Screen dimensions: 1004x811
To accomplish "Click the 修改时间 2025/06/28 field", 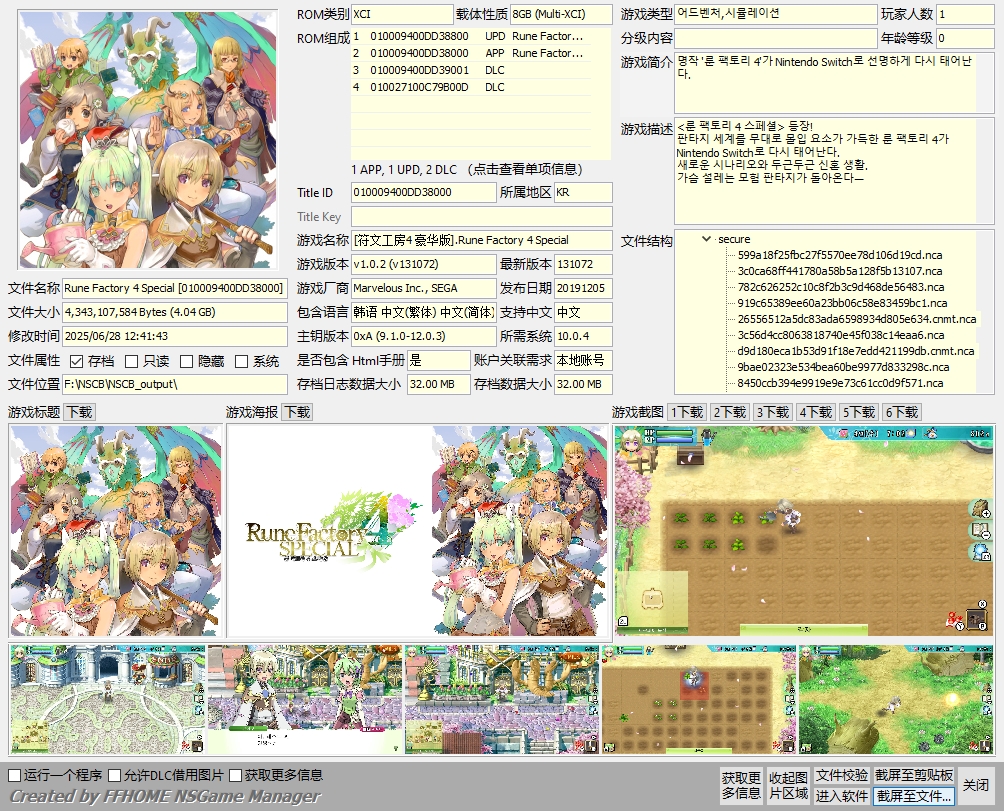I will click(175, 336).
